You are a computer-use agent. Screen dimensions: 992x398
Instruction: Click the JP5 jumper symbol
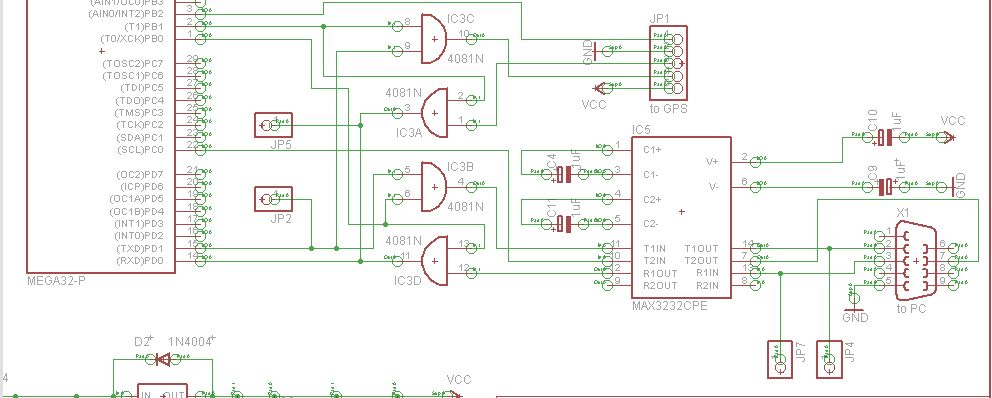273,125
